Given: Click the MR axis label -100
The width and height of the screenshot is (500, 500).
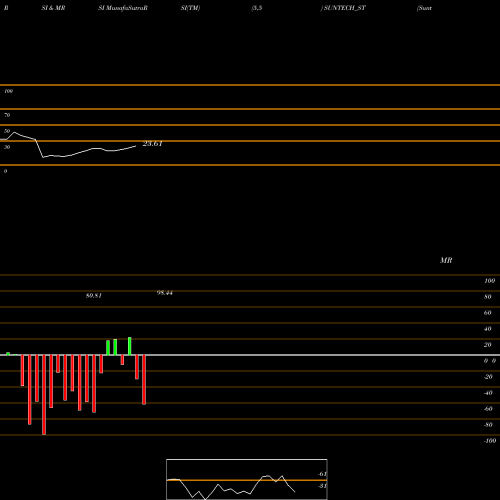Looking at the screenshot, I should tap(490, 441).
